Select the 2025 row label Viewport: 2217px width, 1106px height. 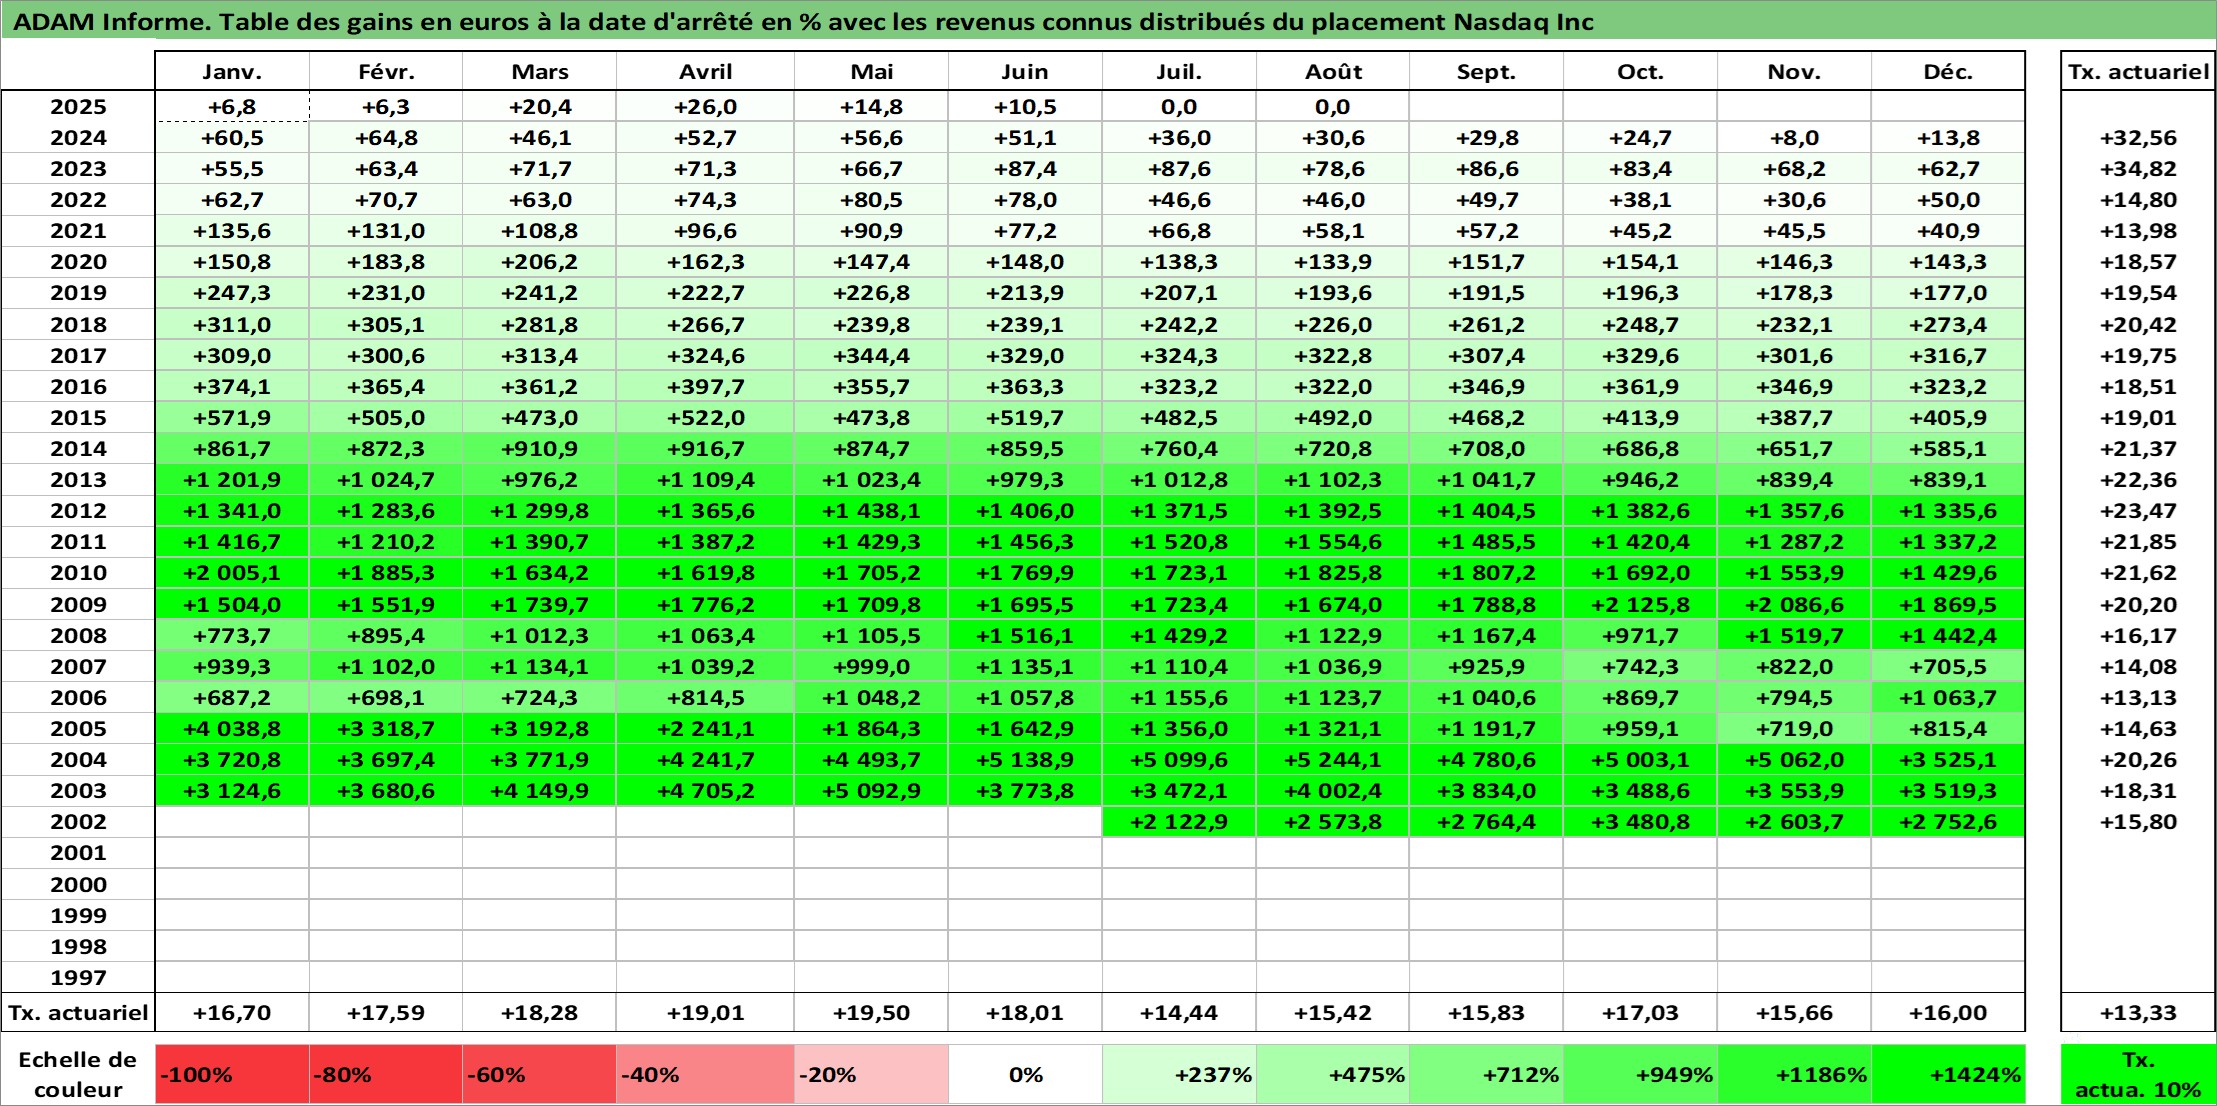tap(78, 107)
